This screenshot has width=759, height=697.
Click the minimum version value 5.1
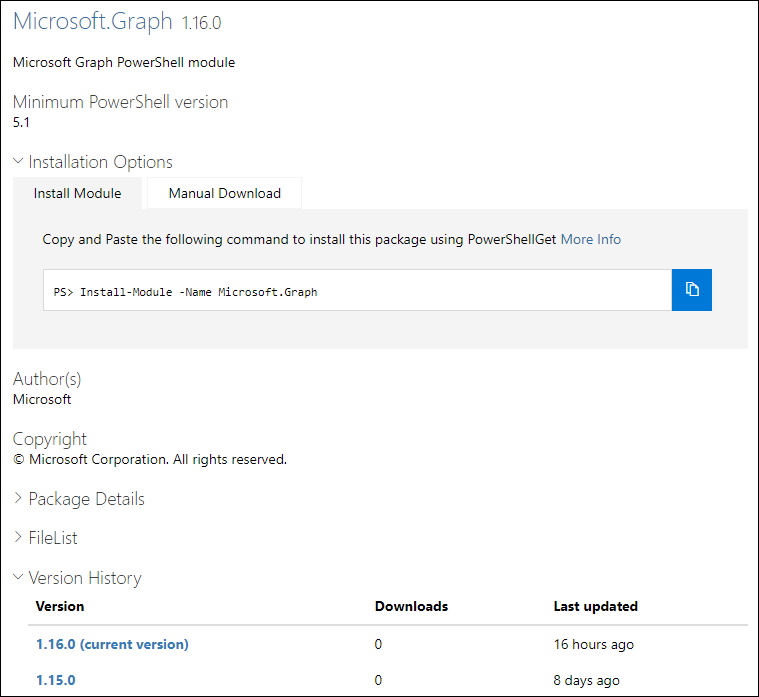click(x=21, y=122)
